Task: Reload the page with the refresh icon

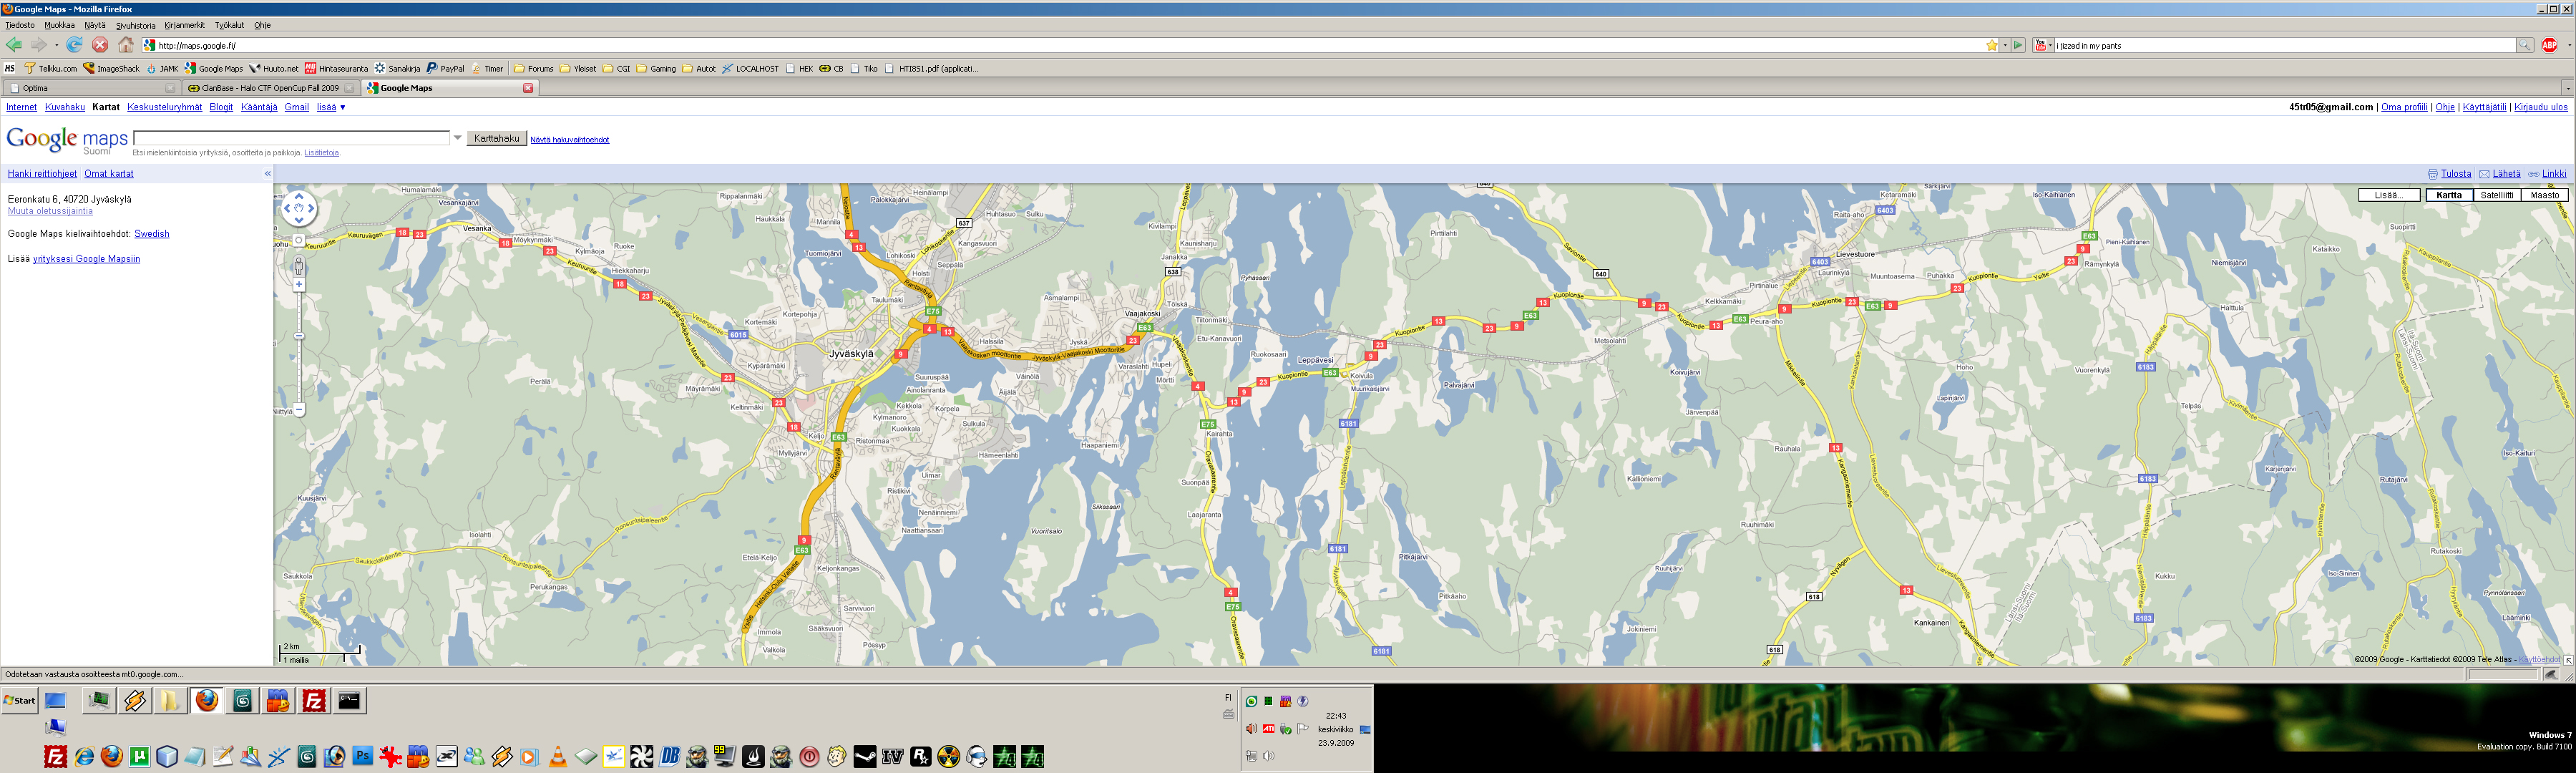Action: (75, 45)
